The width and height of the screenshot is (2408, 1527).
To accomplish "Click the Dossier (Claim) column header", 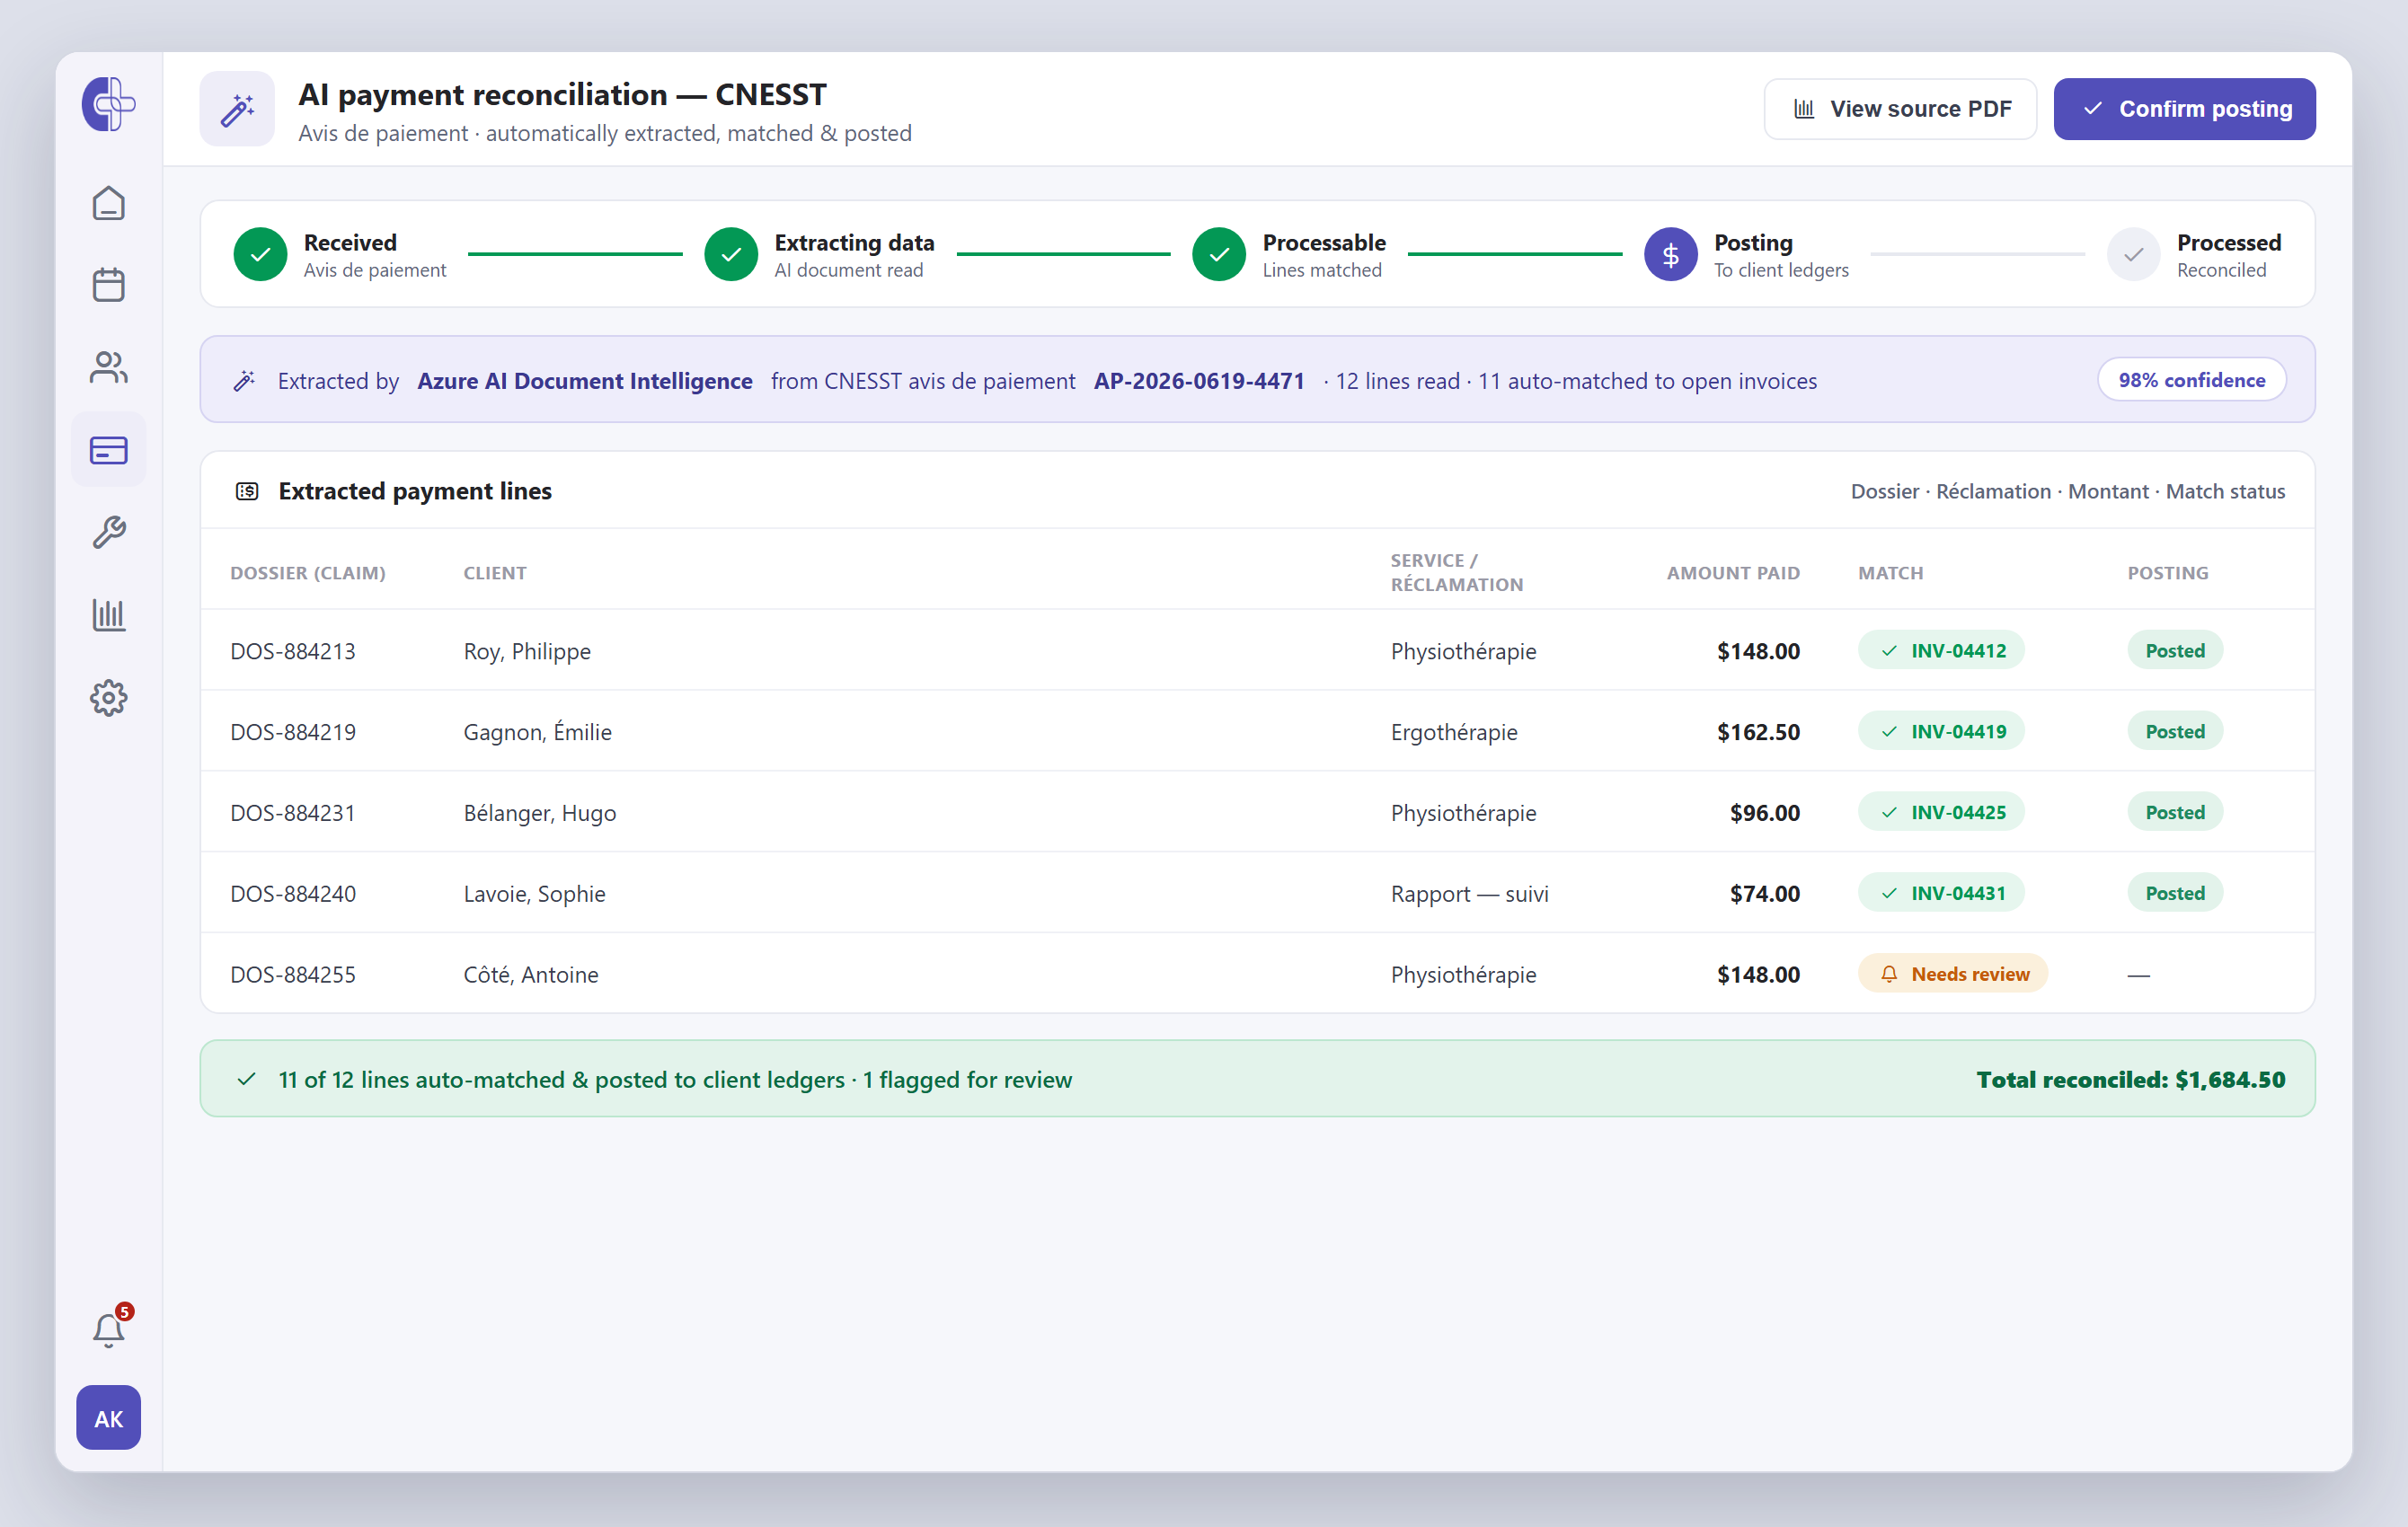I will tap(308, 573).
